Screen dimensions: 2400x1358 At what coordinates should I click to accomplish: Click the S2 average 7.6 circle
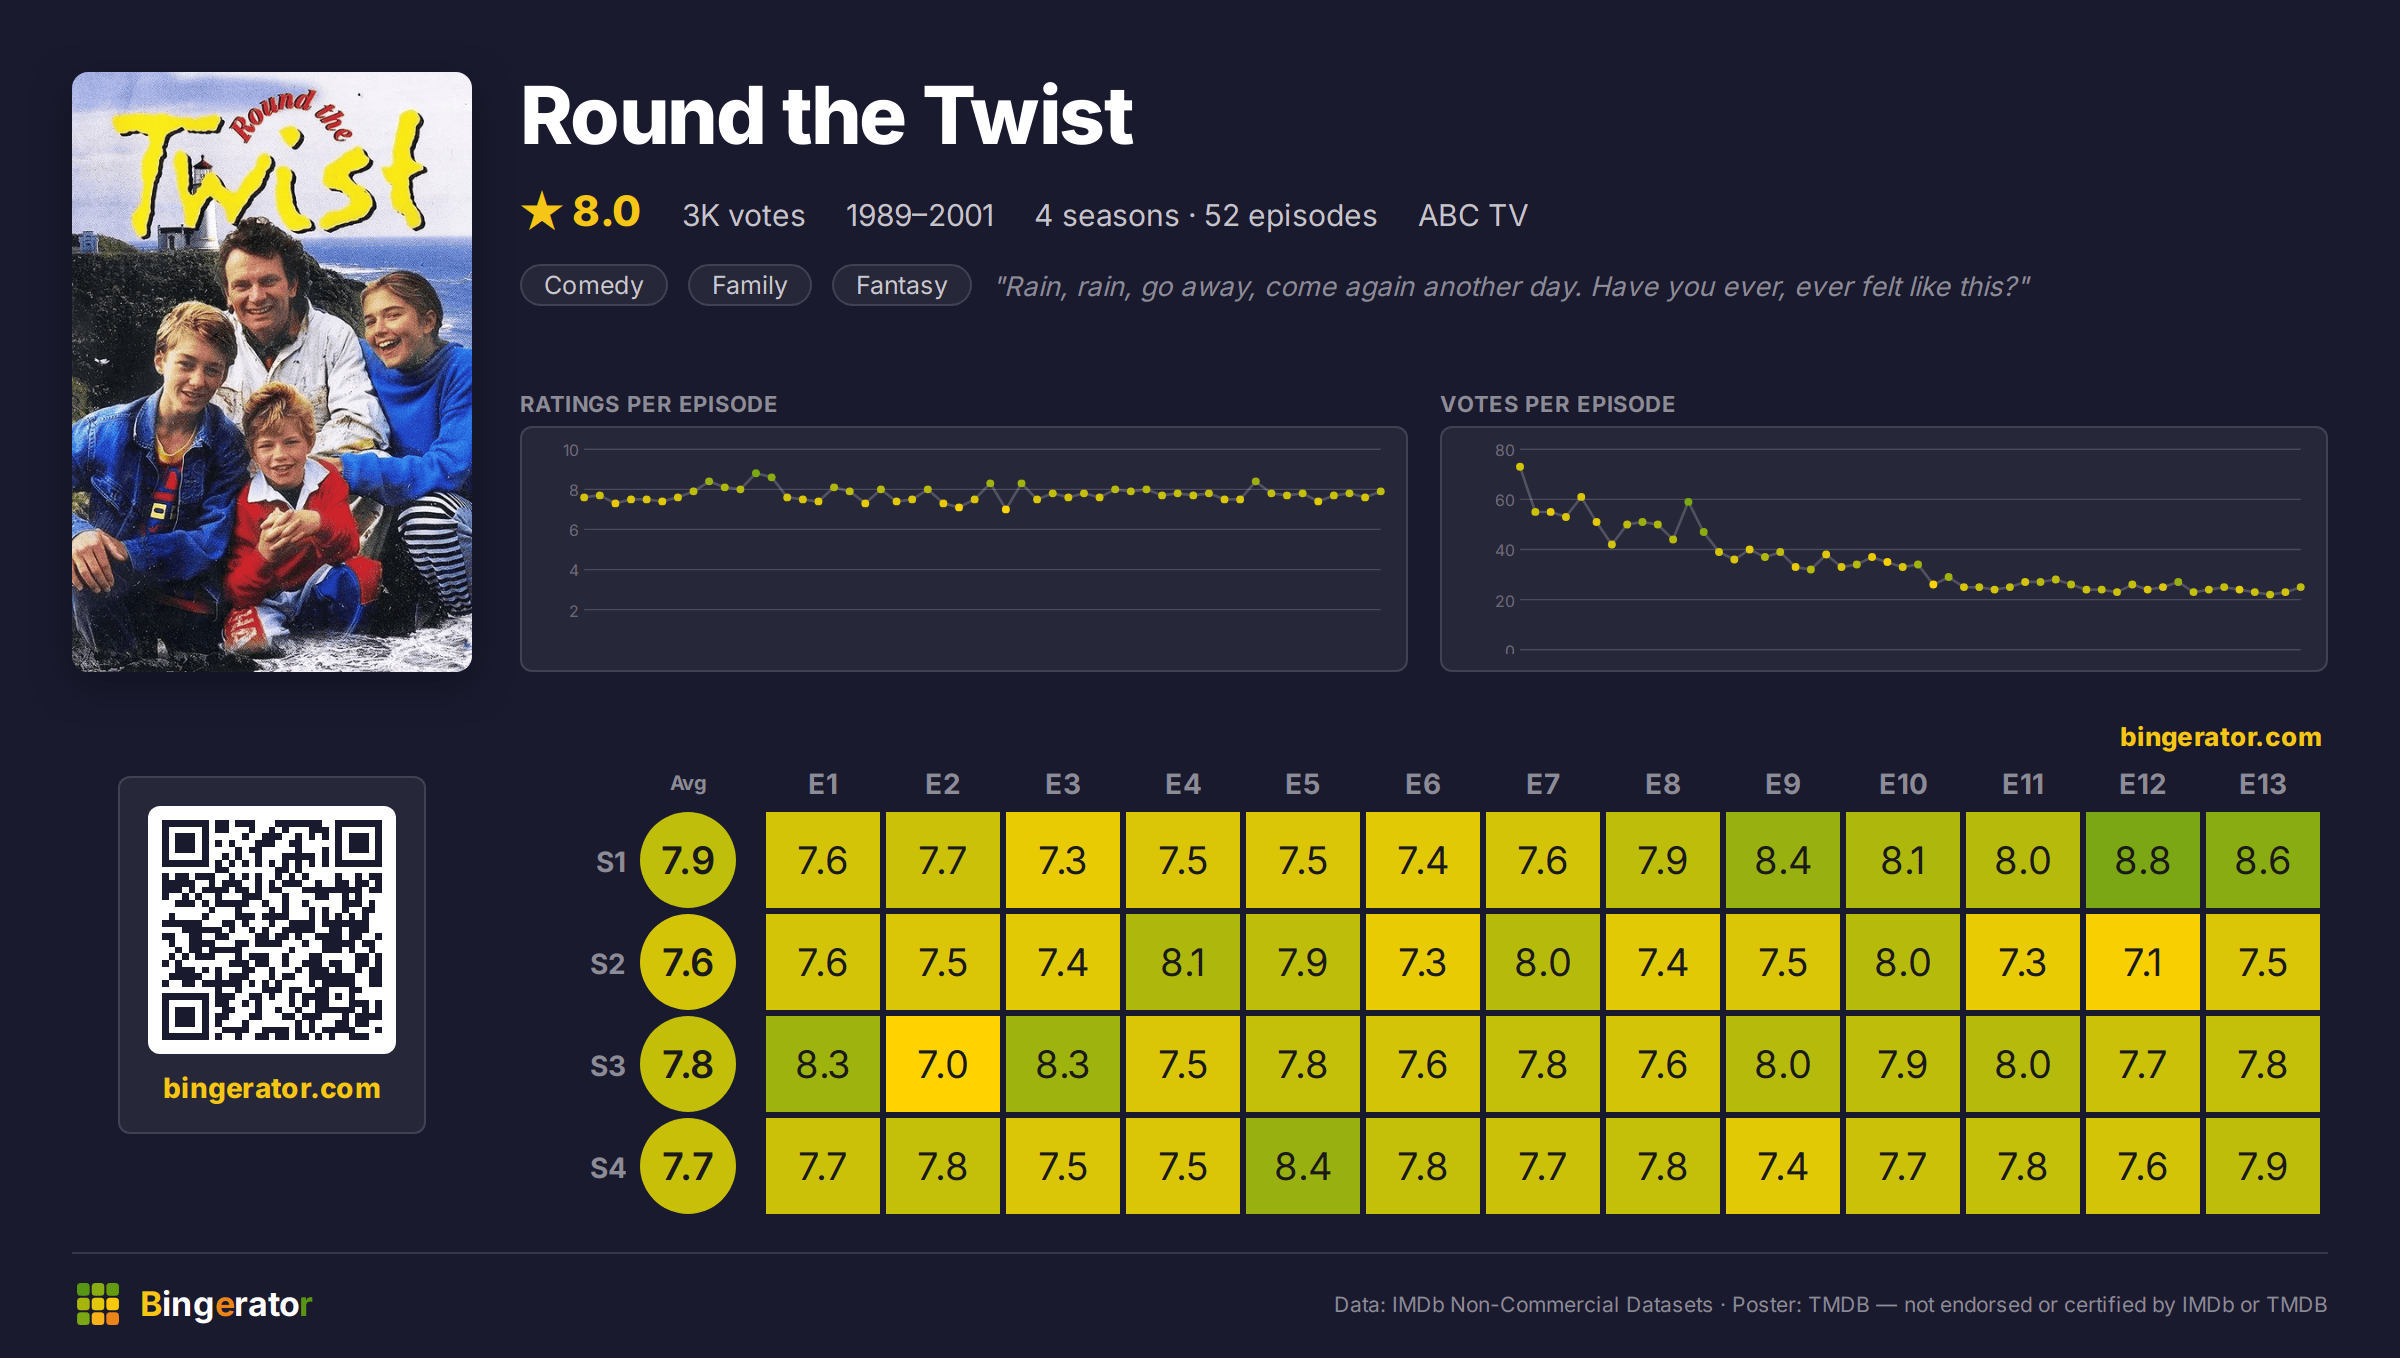click(688, 963)
